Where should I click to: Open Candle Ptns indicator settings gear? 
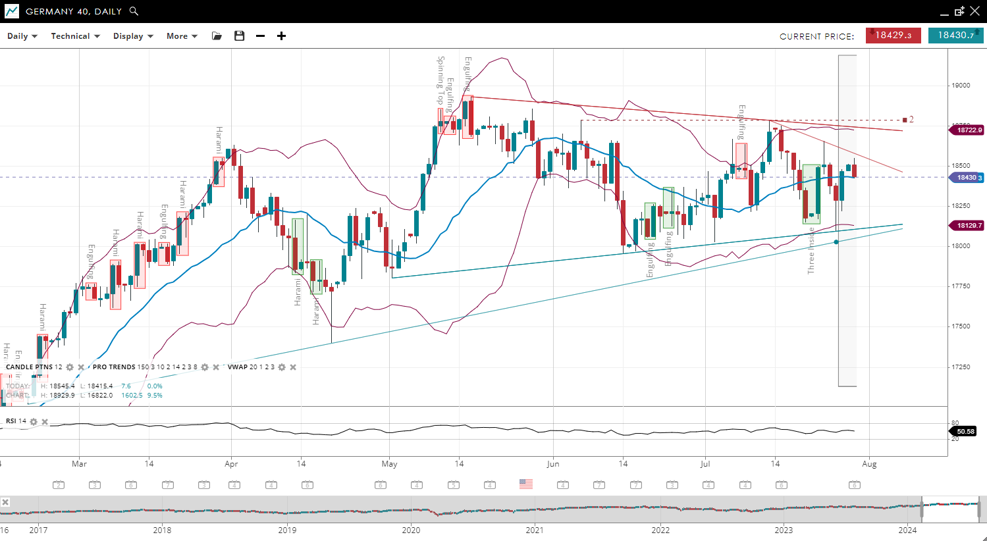(x=69, y=368)
